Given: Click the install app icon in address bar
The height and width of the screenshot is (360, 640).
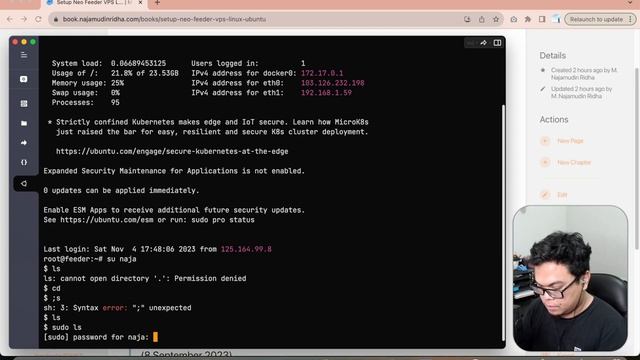Looking at the screenshot, I should (x=467, y=19).
